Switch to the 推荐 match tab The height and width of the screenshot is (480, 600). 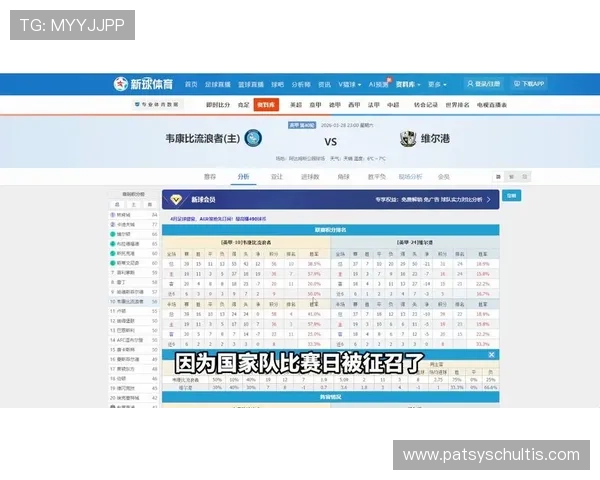(x=210, y=176)
